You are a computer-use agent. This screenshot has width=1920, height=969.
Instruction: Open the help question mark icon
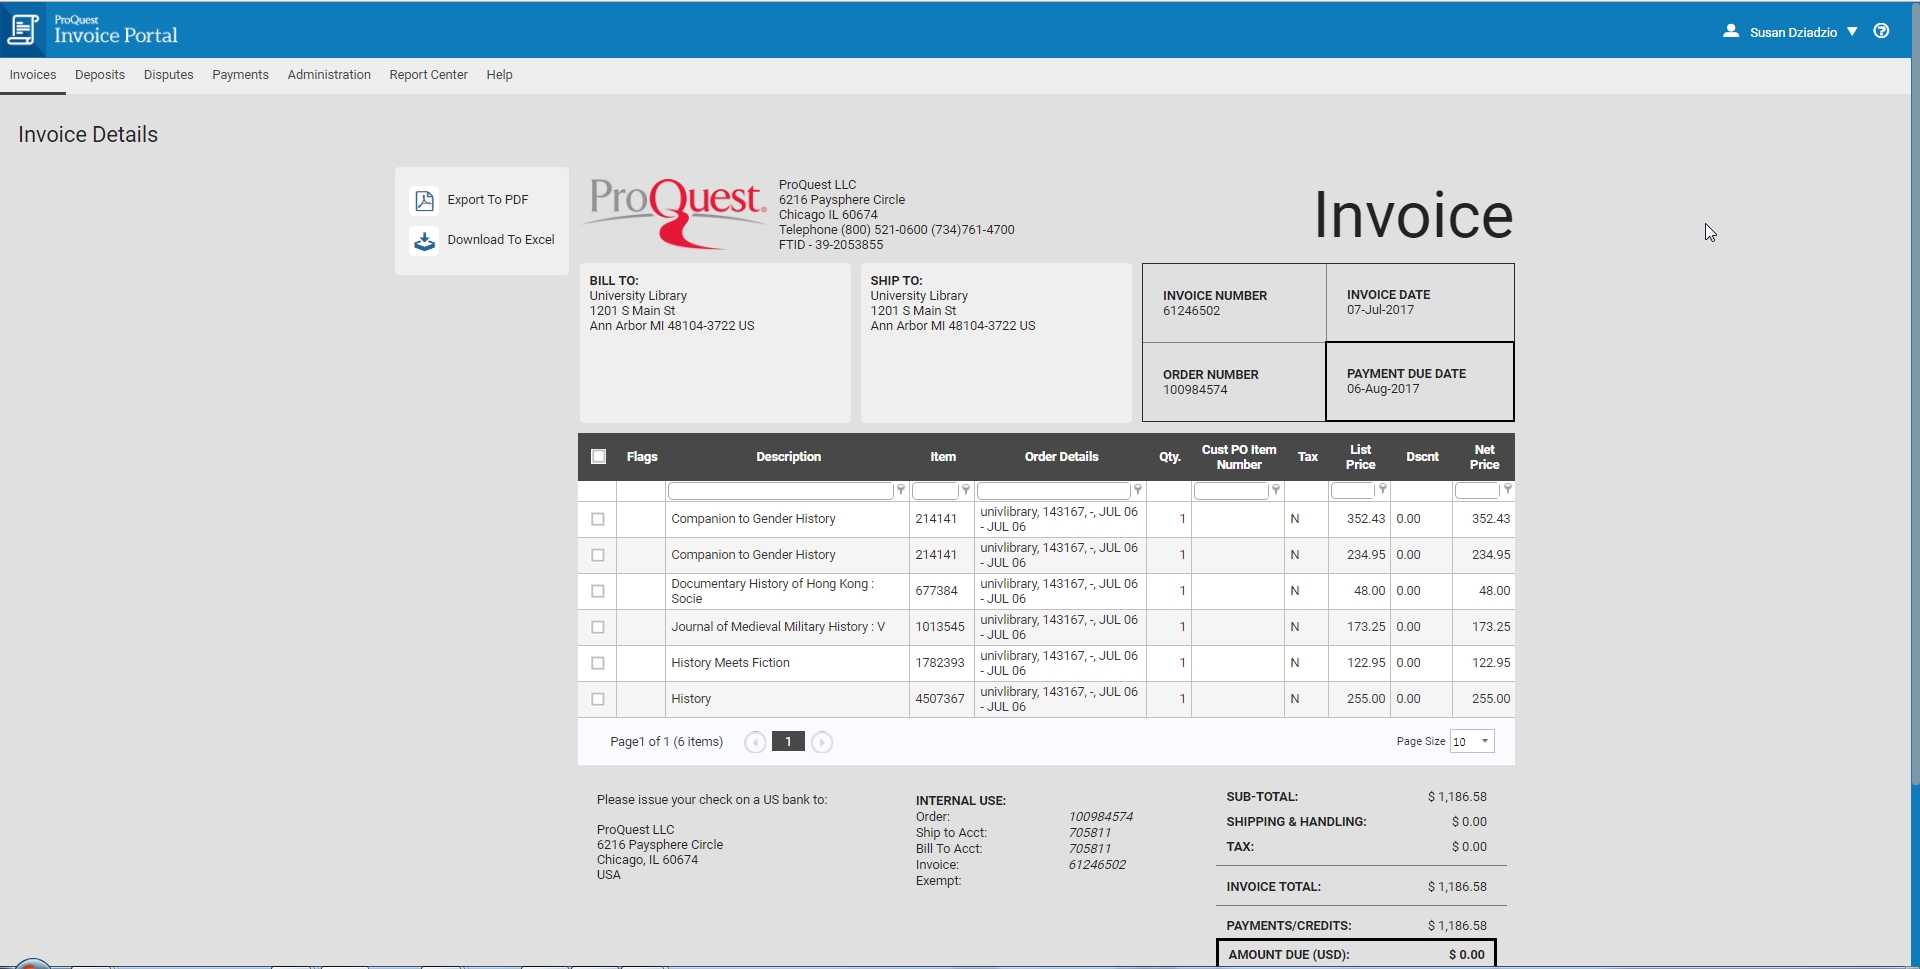pyautogui.click(x=1882, y=31)
